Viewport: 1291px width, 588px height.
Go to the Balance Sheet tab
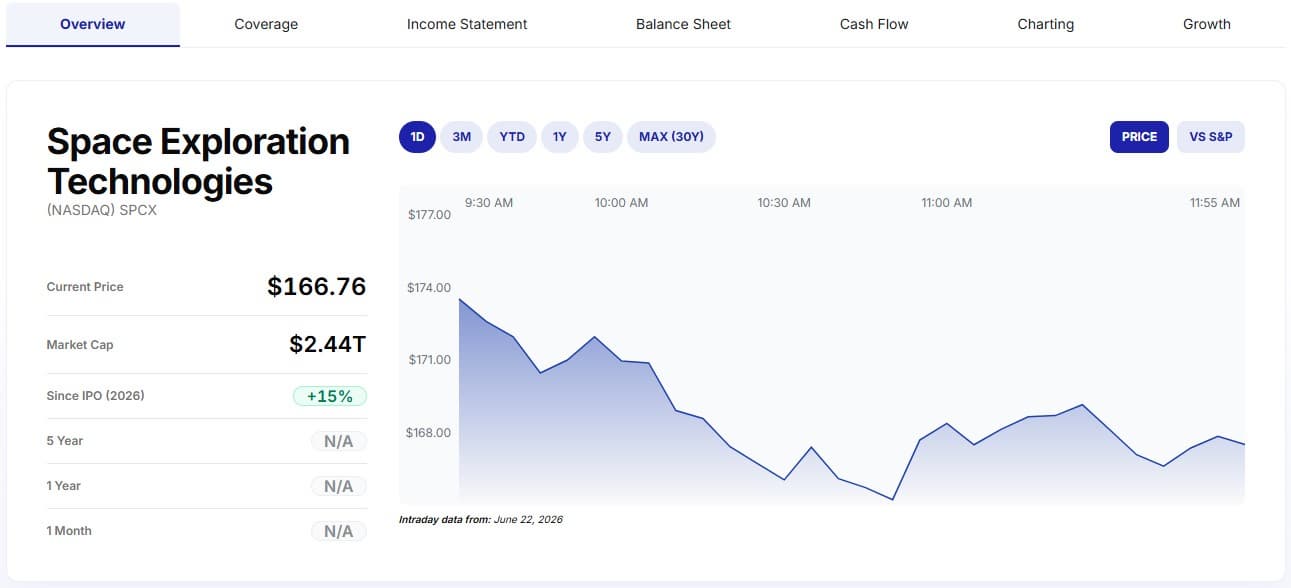[x=683, y=24]
